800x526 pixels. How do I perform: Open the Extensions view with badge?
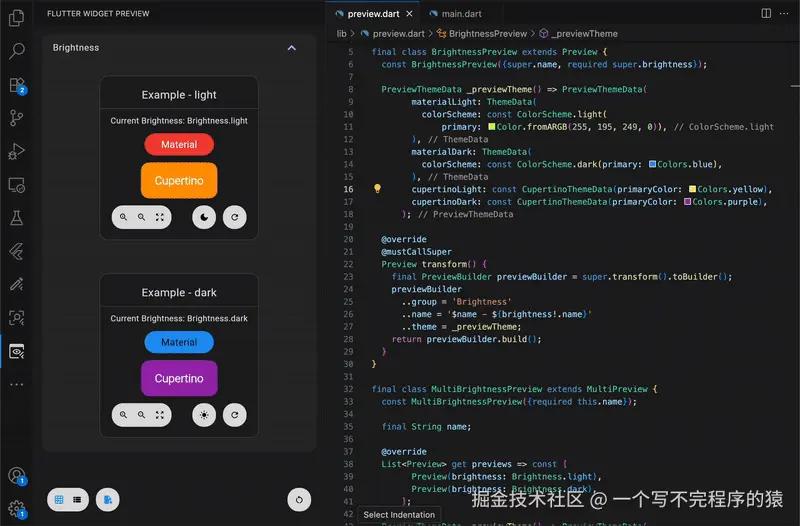point(16,85)
